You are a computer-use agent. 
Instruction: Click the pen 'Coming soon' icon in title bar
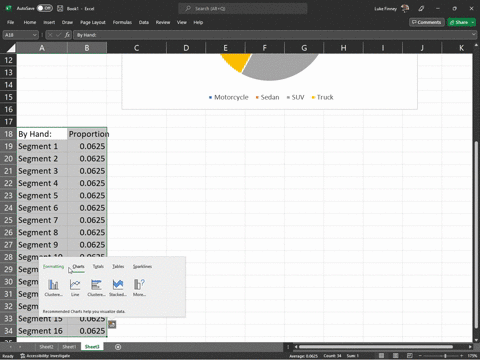pos(422,8)
